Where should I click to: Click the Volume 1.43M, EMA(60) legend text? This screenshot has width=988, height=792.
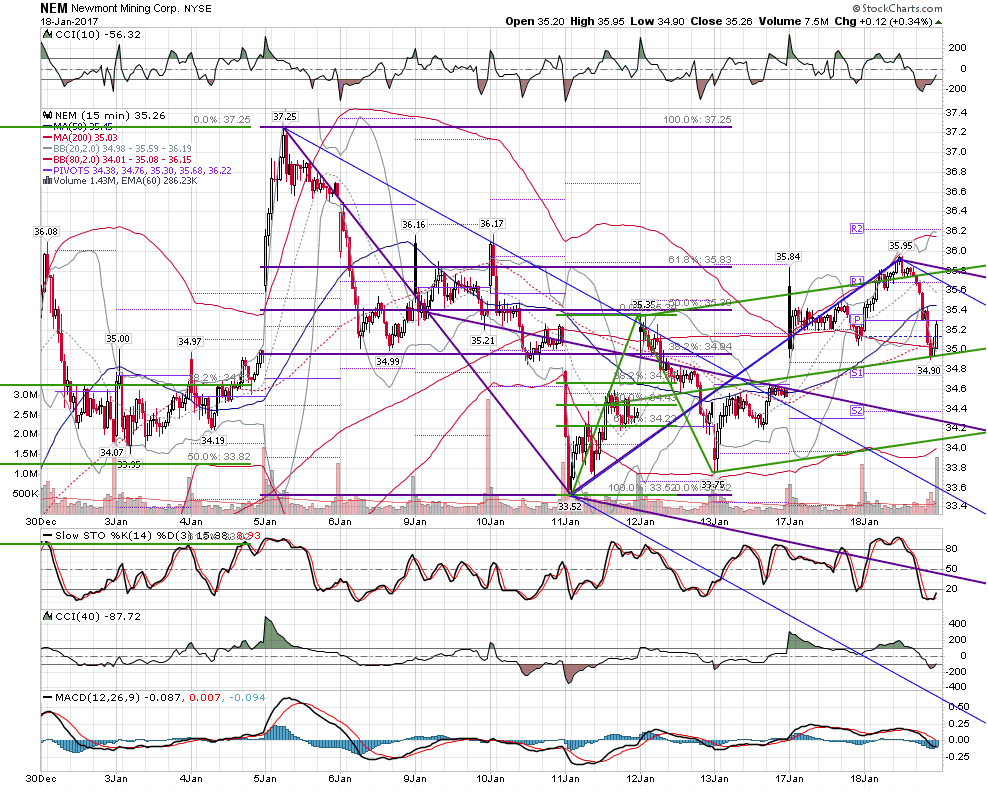(125, 181)
